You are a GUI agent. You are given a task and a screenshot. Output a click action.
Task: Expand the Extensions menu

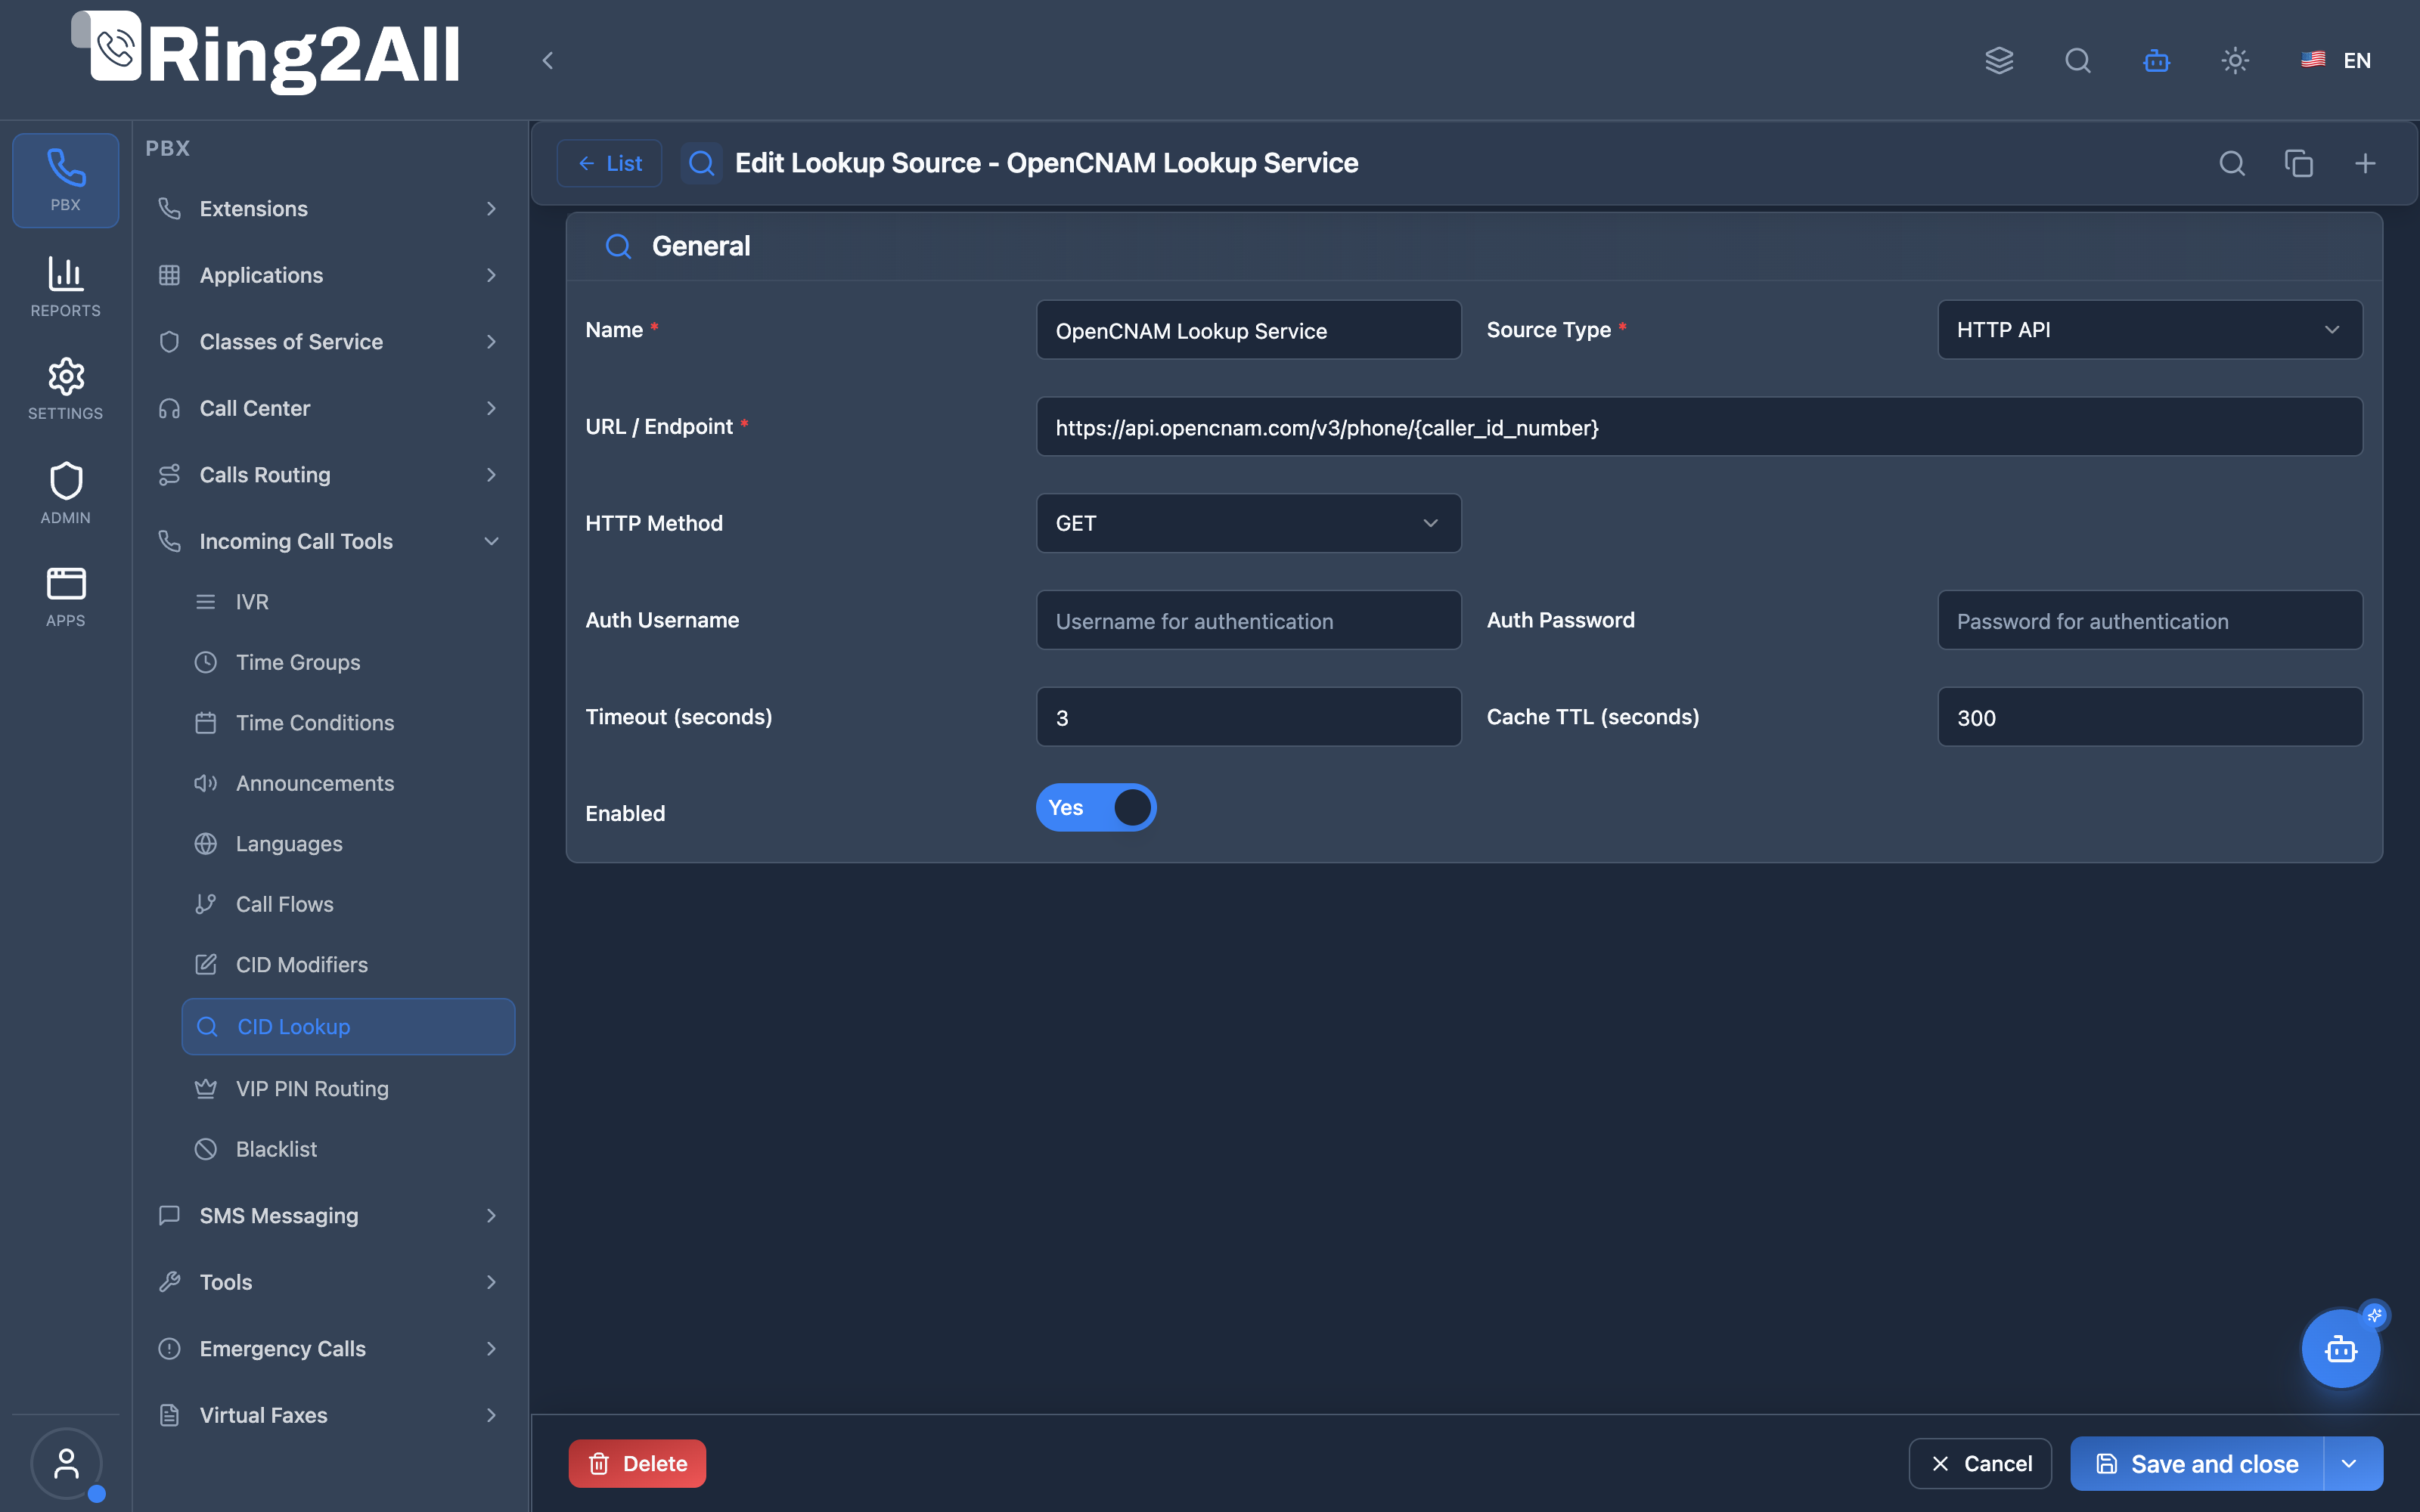(x=328, y=208)
